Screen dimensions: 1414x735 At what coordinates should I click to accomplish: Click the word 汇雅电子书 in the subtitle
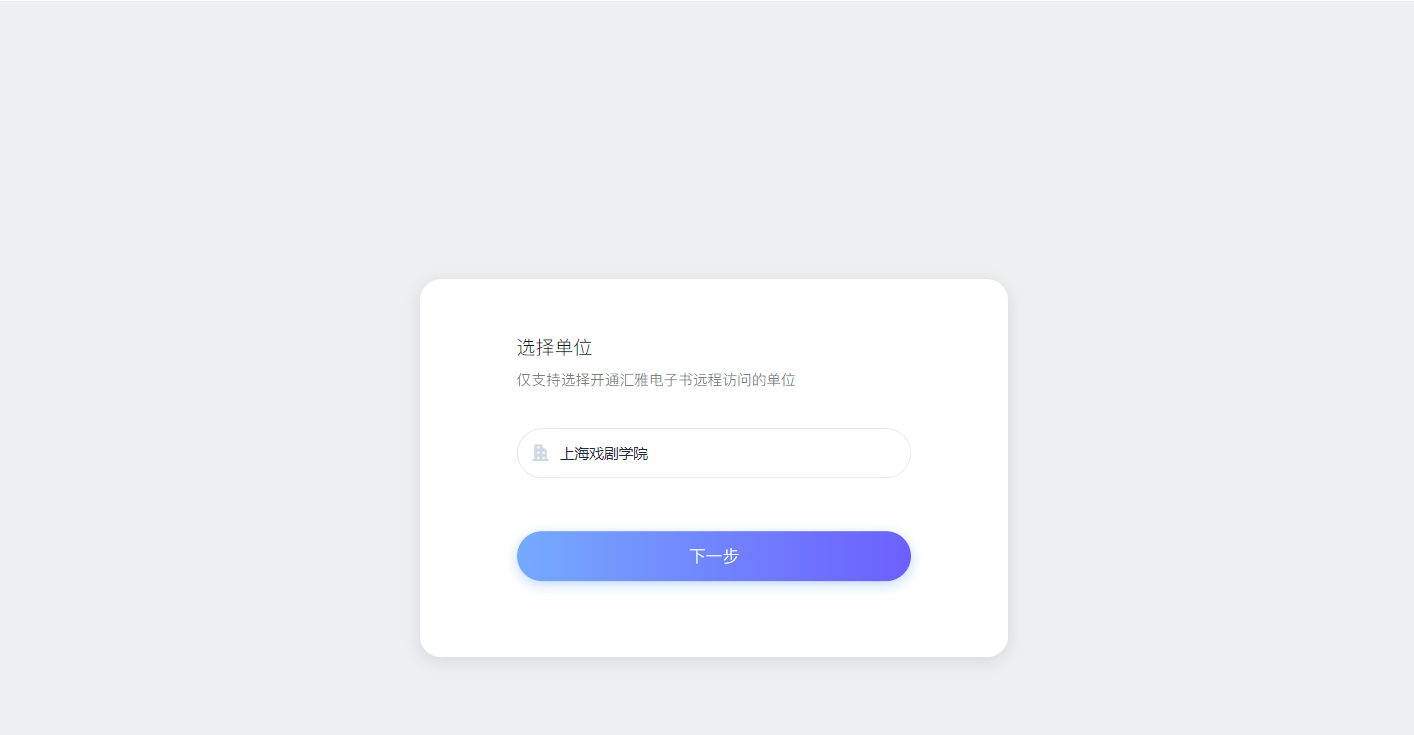click(x=660, y=380)
